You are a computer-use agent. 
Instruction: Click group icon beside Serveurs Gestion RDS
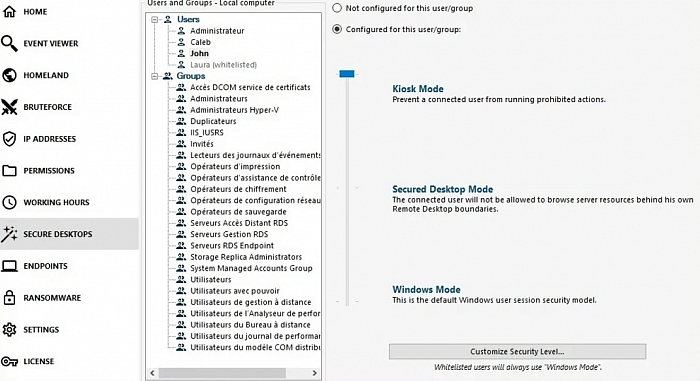(181, 234)
